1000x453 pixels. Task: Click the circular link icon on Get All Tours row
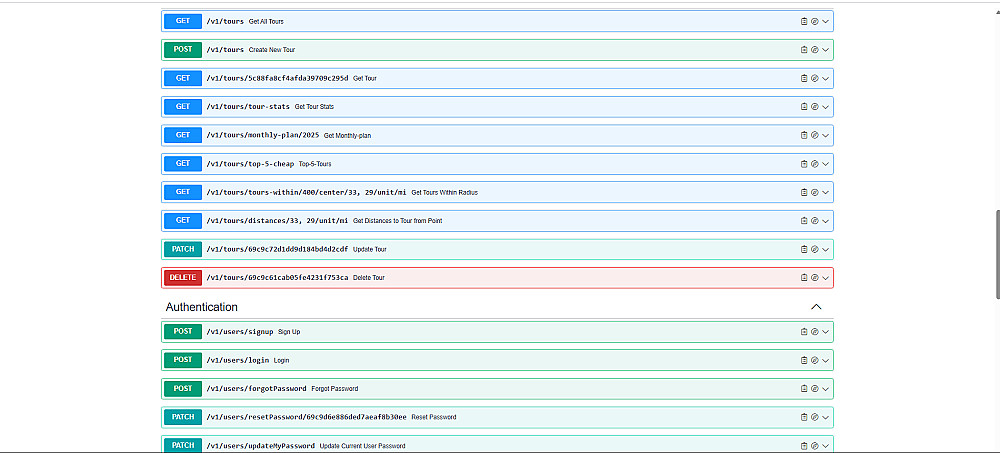tap(814, 21)
